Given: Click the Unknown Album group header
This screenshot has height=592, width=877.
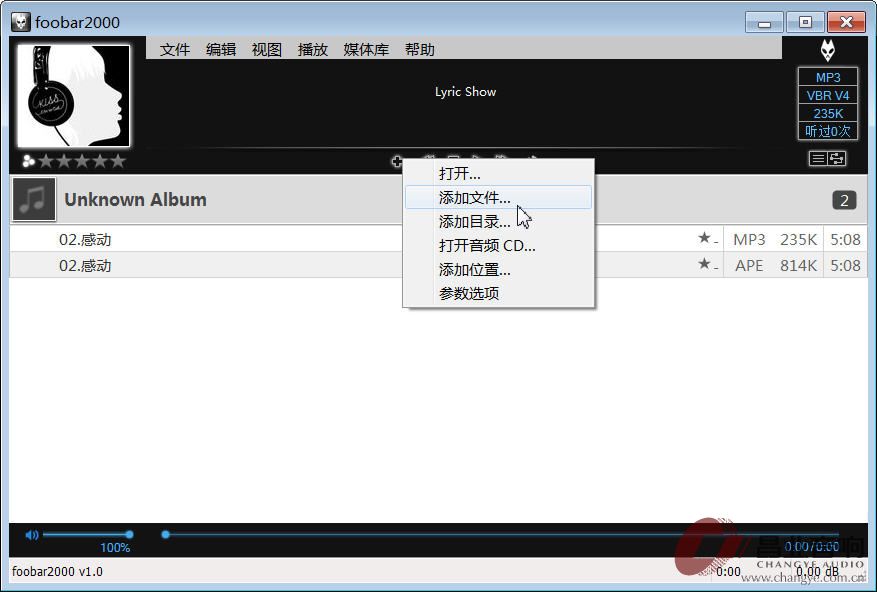Looking at the screenshot, I should pos(438,200).
